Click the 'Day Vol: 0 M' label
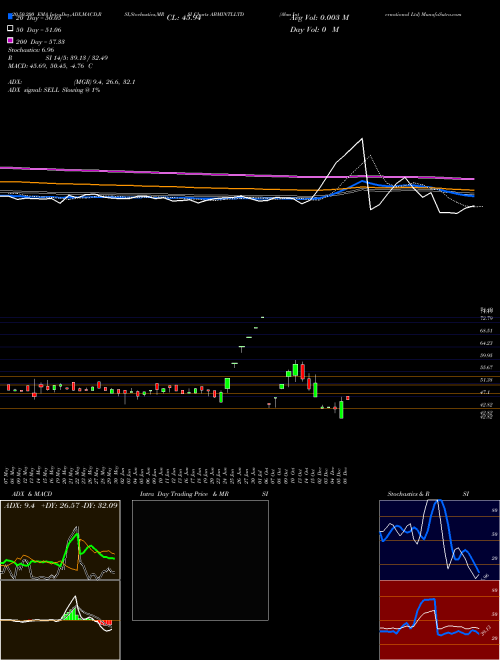The image size is (500, 660). pos(314,30)
